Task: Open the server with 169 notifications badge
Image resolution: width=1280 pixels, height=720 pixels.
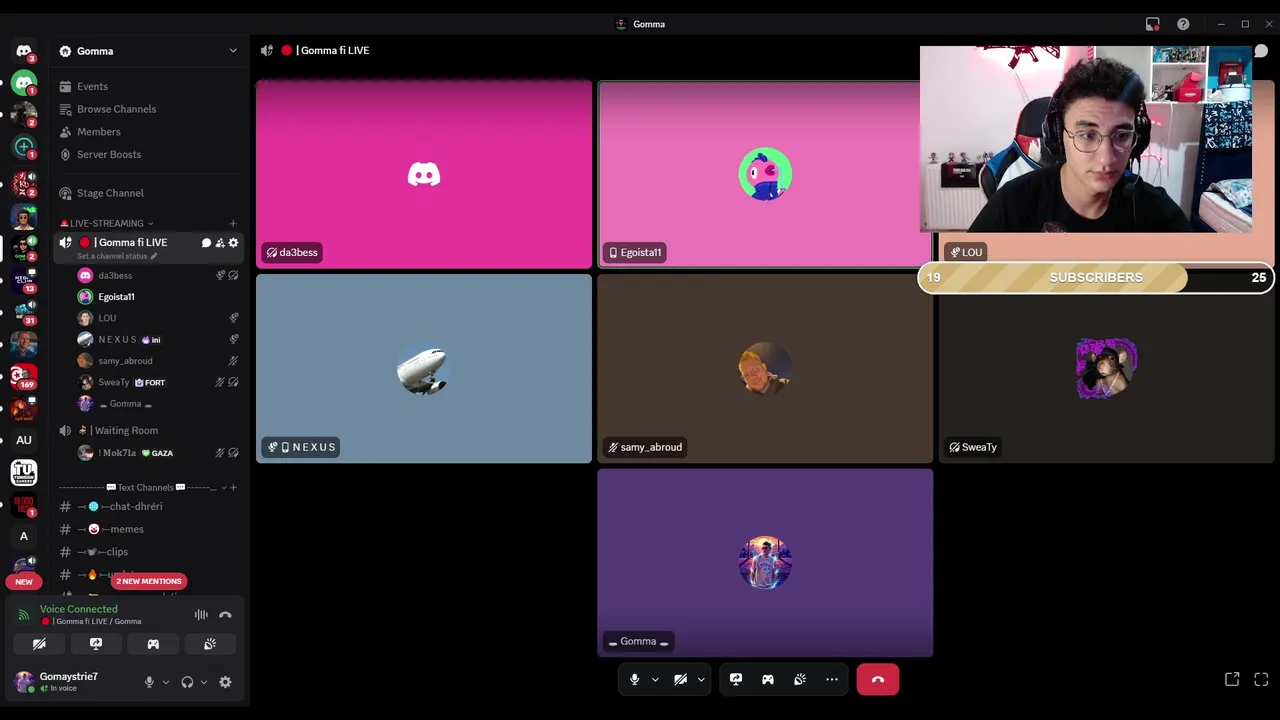Action: click(24, 376)
